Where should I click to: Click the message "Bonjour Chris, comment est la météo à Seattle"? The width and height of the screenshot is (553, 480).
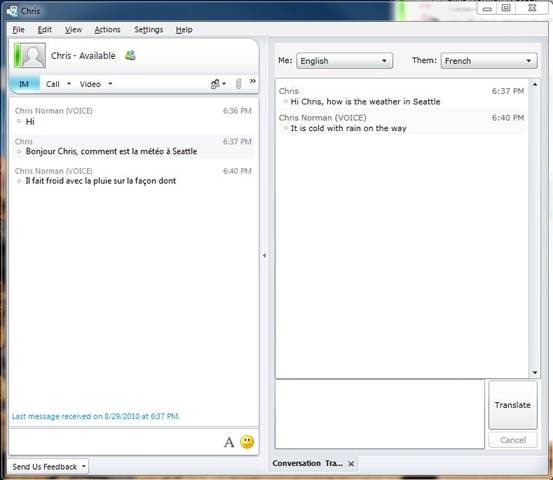[x=111, y=151]
